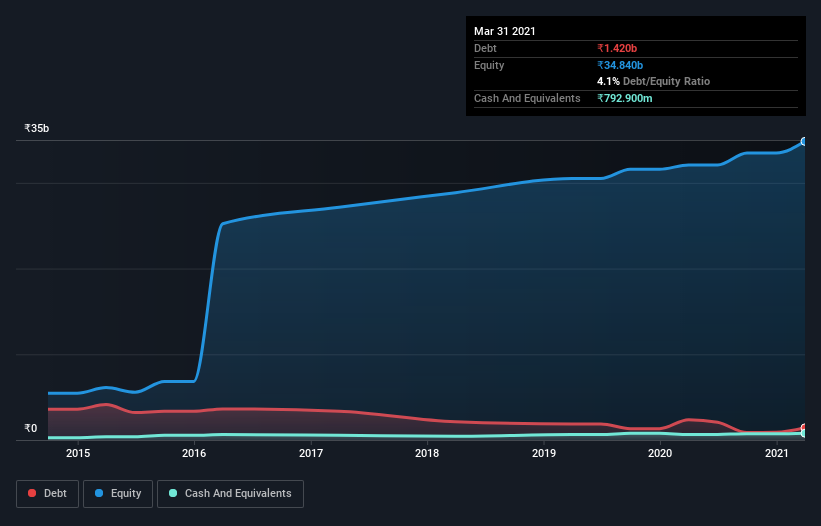The image size is (821, 526).
Task: Click the Mar 31 2021 tooltip date
Action: point(505,31)
